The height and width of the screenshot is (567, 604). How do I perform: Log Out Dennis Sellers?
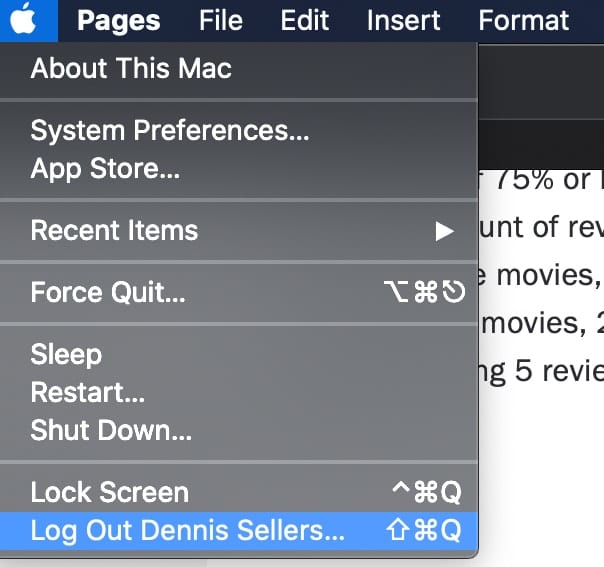tap(187, 531)
